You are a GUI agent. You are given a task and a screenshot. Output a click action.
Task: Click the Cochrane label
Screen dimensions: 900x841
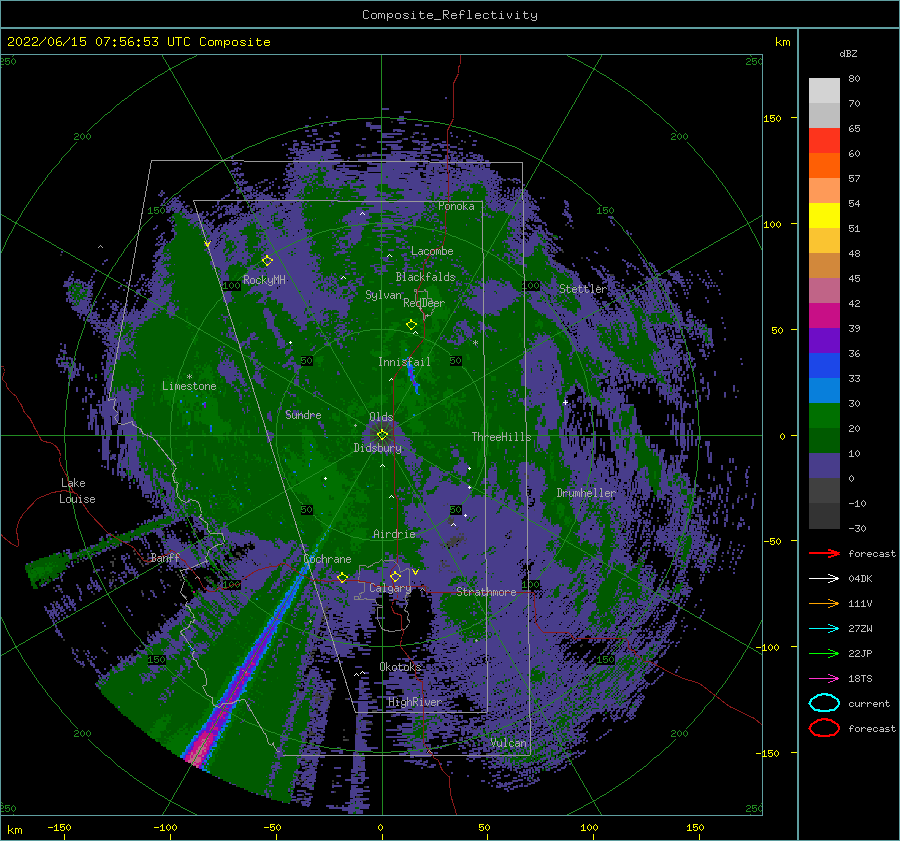tap(327, 559)
